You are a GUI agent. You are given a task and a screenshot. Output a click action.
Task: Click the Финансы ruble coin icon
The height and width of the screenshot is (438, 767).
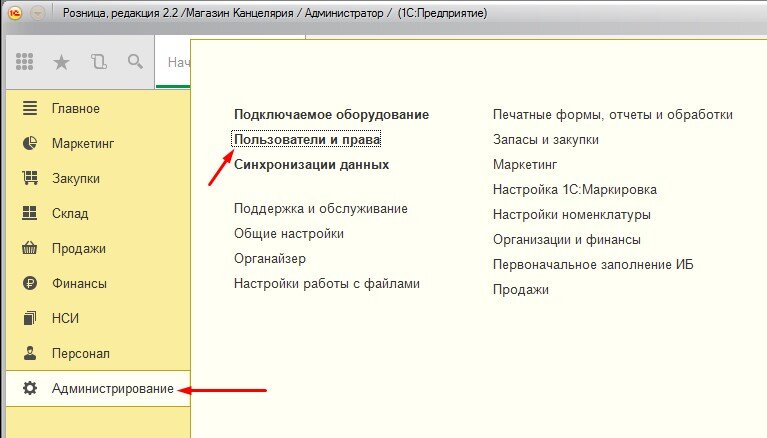(30, 283)
